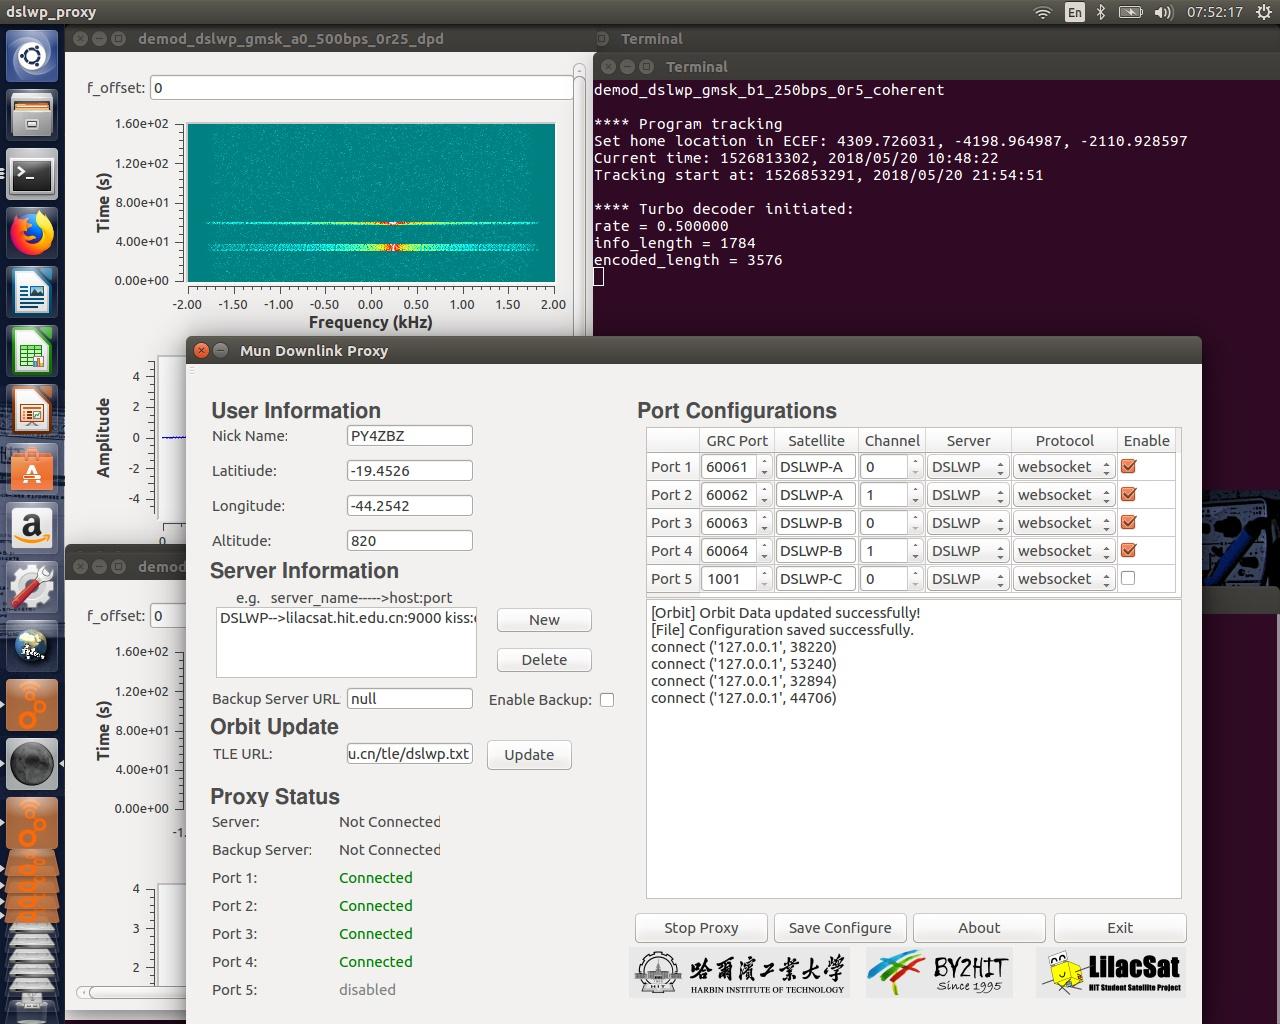The image size is (1280, 1024).
Task: Open the Amazon dock icon
Action: [32, 528]
